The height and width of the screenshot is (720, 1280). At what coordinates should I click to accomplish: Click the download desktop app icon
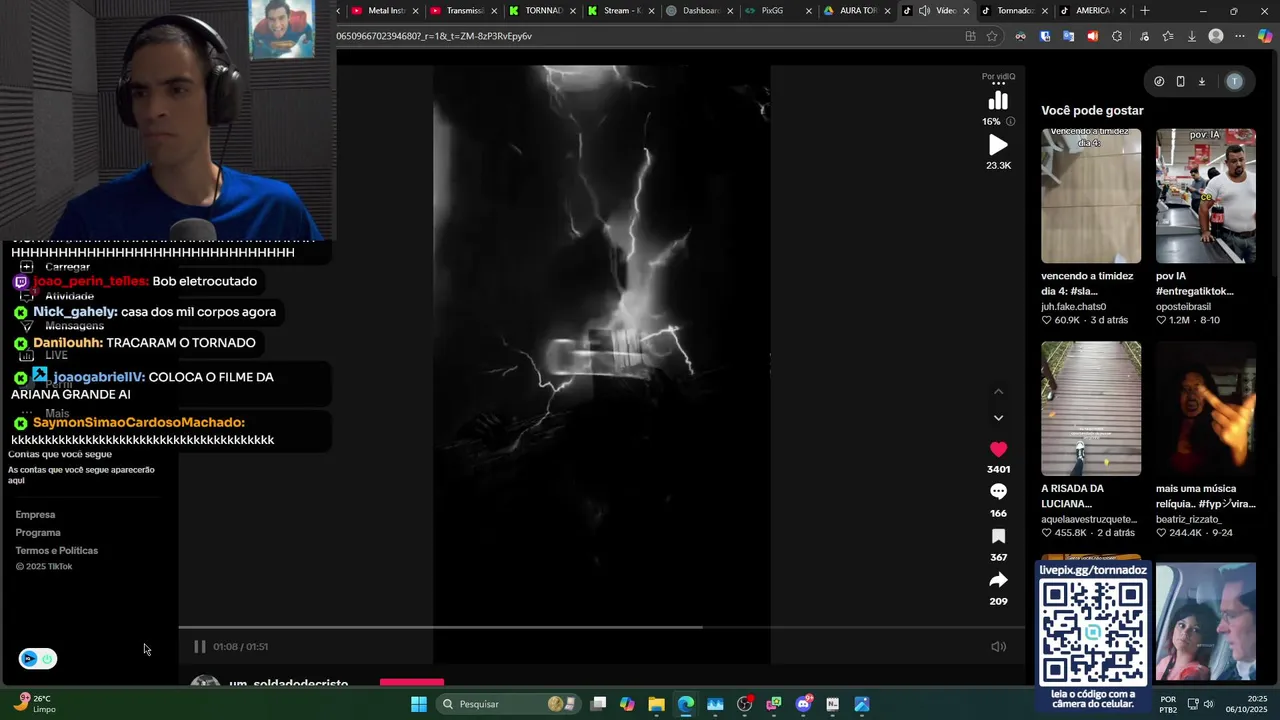coord(1202,82)
